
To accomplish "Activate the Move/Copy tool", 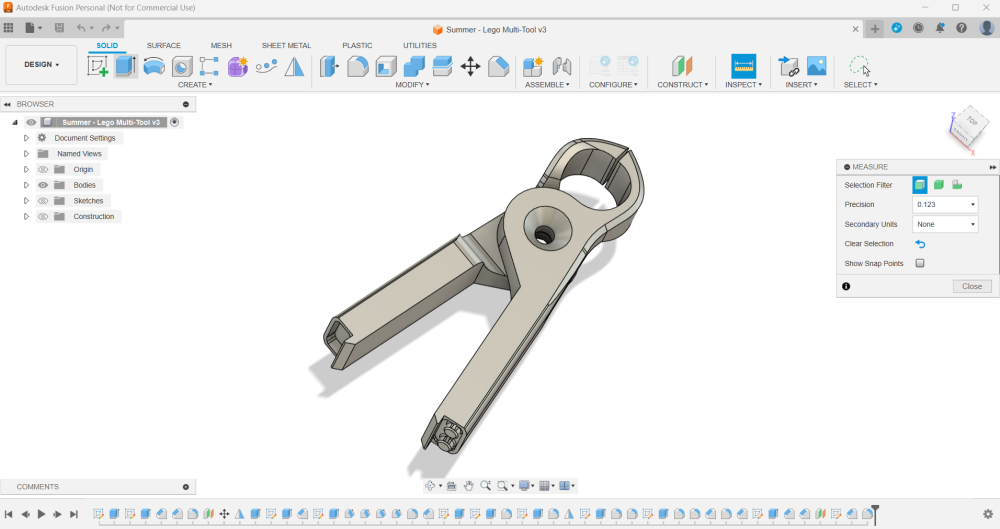I will [x=470, y=67].
